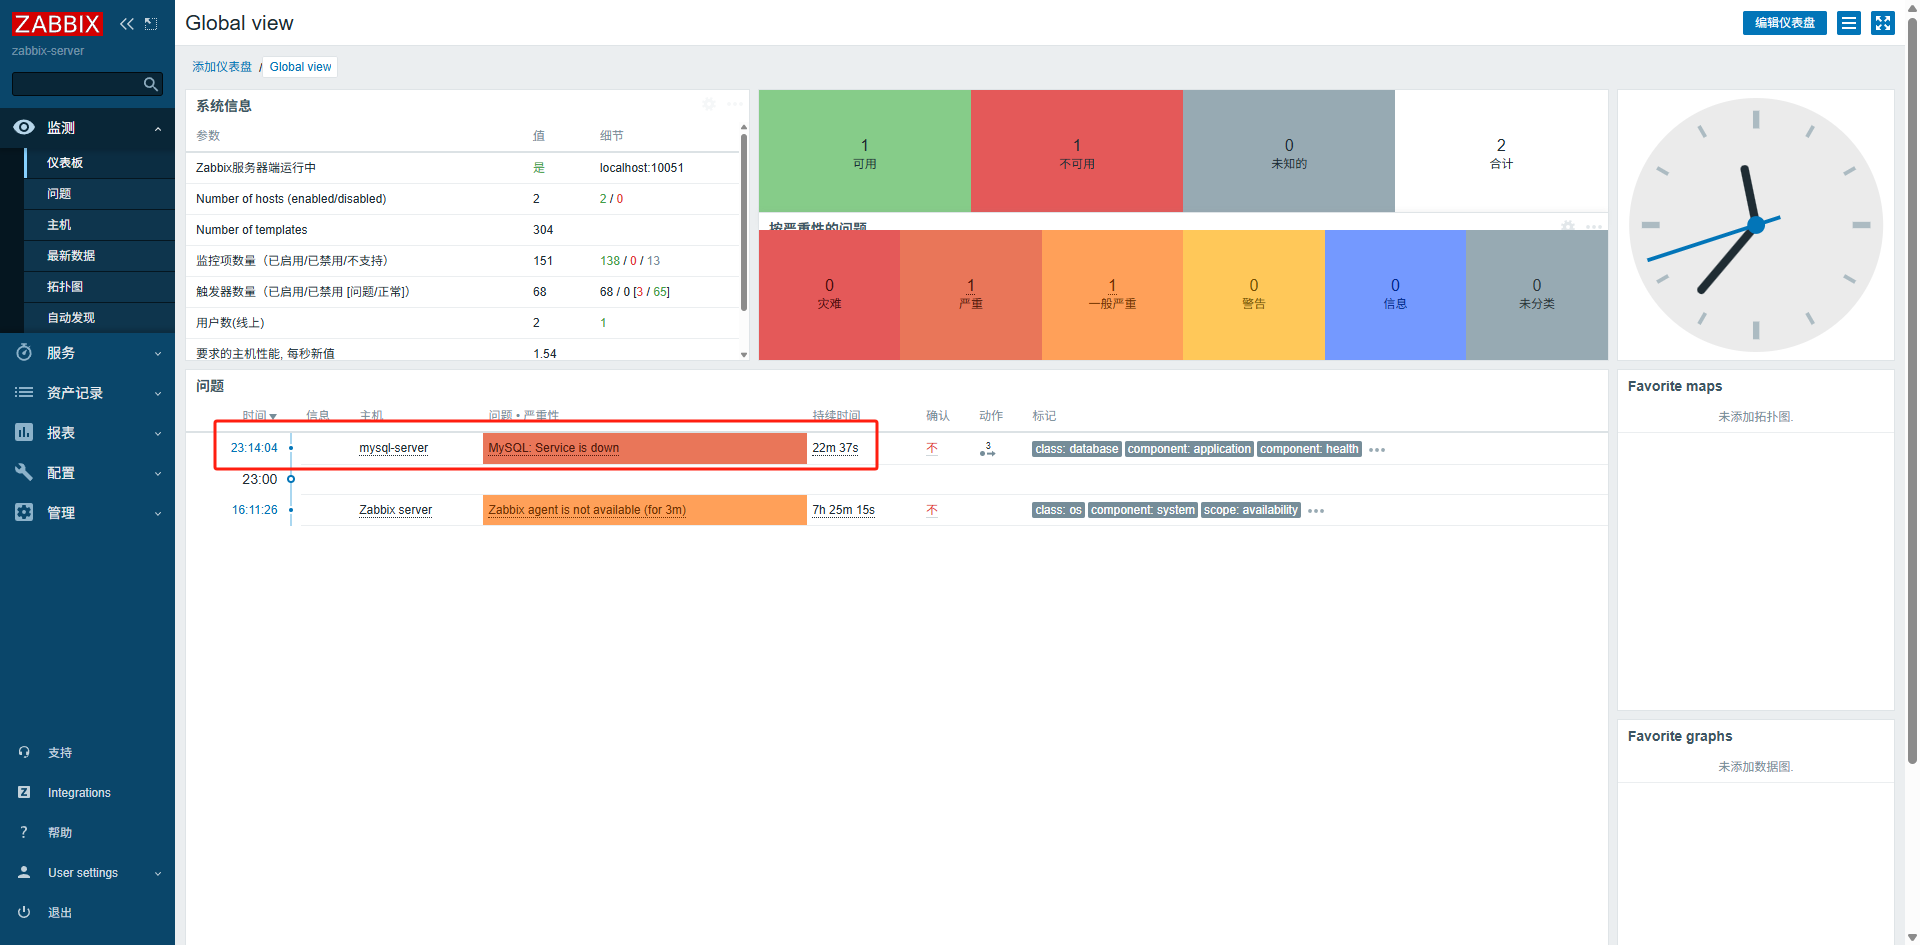Collapse the sidebar with double-chevron icon

(x=127, y=24)
